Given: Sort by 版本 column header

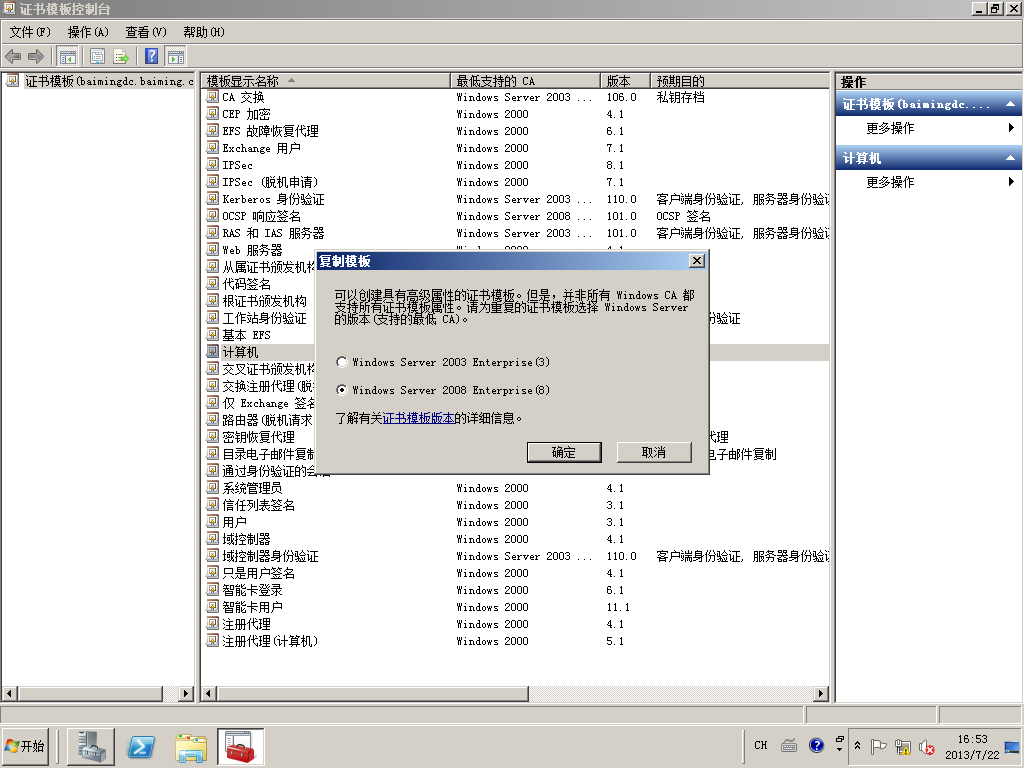Looking at the screenshot, I should click(625, 81).
